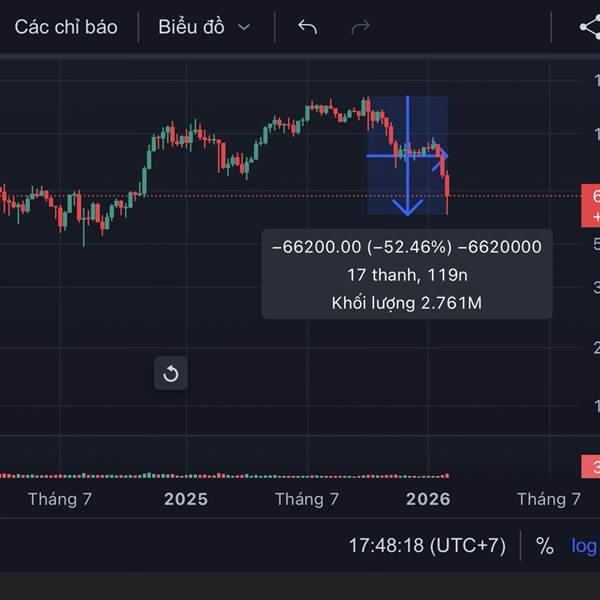The height and width of the screenshot is (600, 600).
Task: Click the red current price label
Action: click(x=590, y=204)
